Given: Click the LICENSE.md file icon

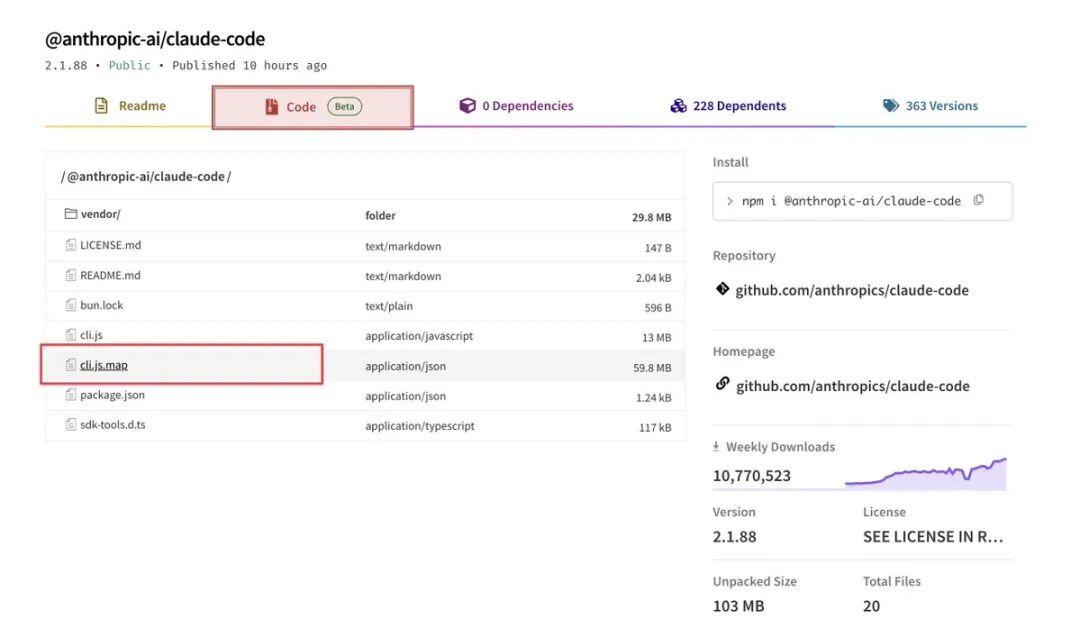Looking at the screenshot, I should [x=70, y=244].
